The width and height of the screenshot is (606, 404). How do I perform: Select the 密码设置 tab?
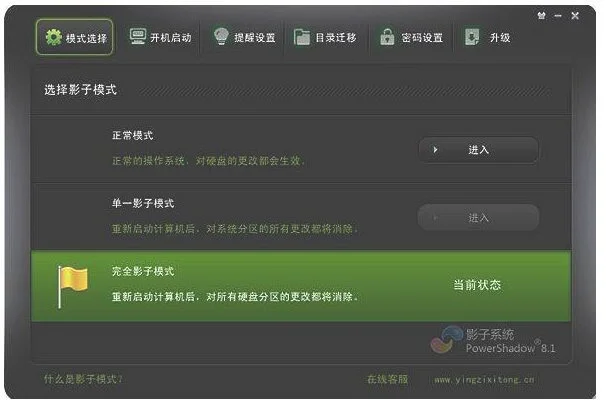[422, 38]
